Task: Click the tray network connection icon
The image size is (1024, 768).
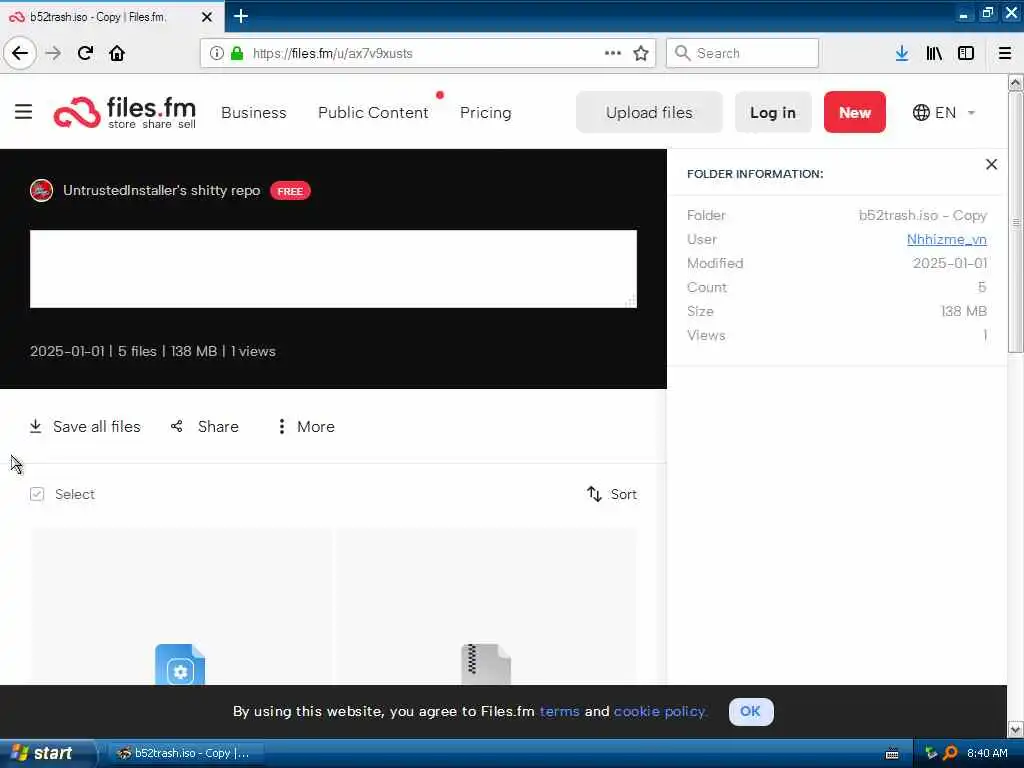Action: point(931,753)
